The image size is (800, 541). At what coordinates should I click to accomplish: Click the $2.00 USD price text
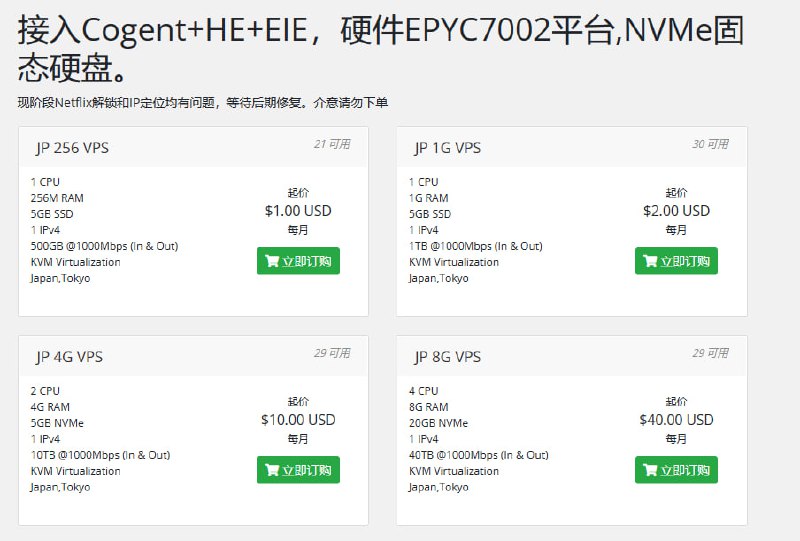[x=676, y=211]
